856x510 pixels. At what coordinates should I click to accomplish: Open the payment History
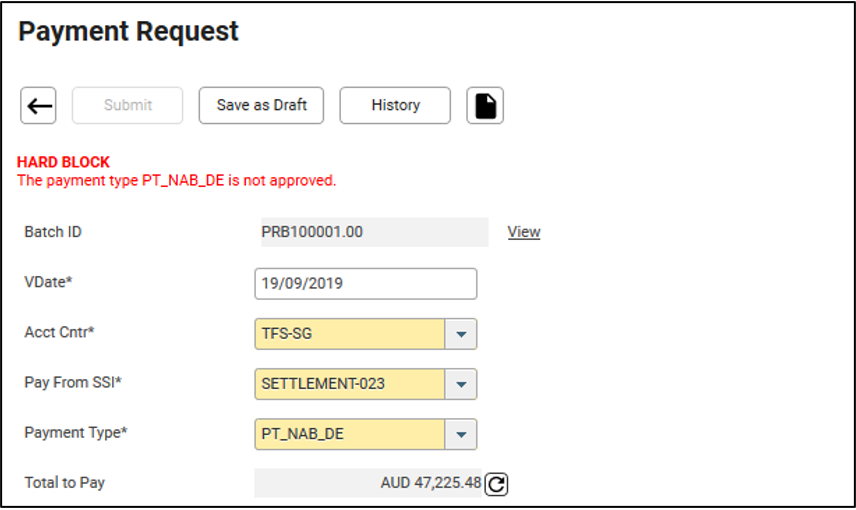[x=395, y=105]
